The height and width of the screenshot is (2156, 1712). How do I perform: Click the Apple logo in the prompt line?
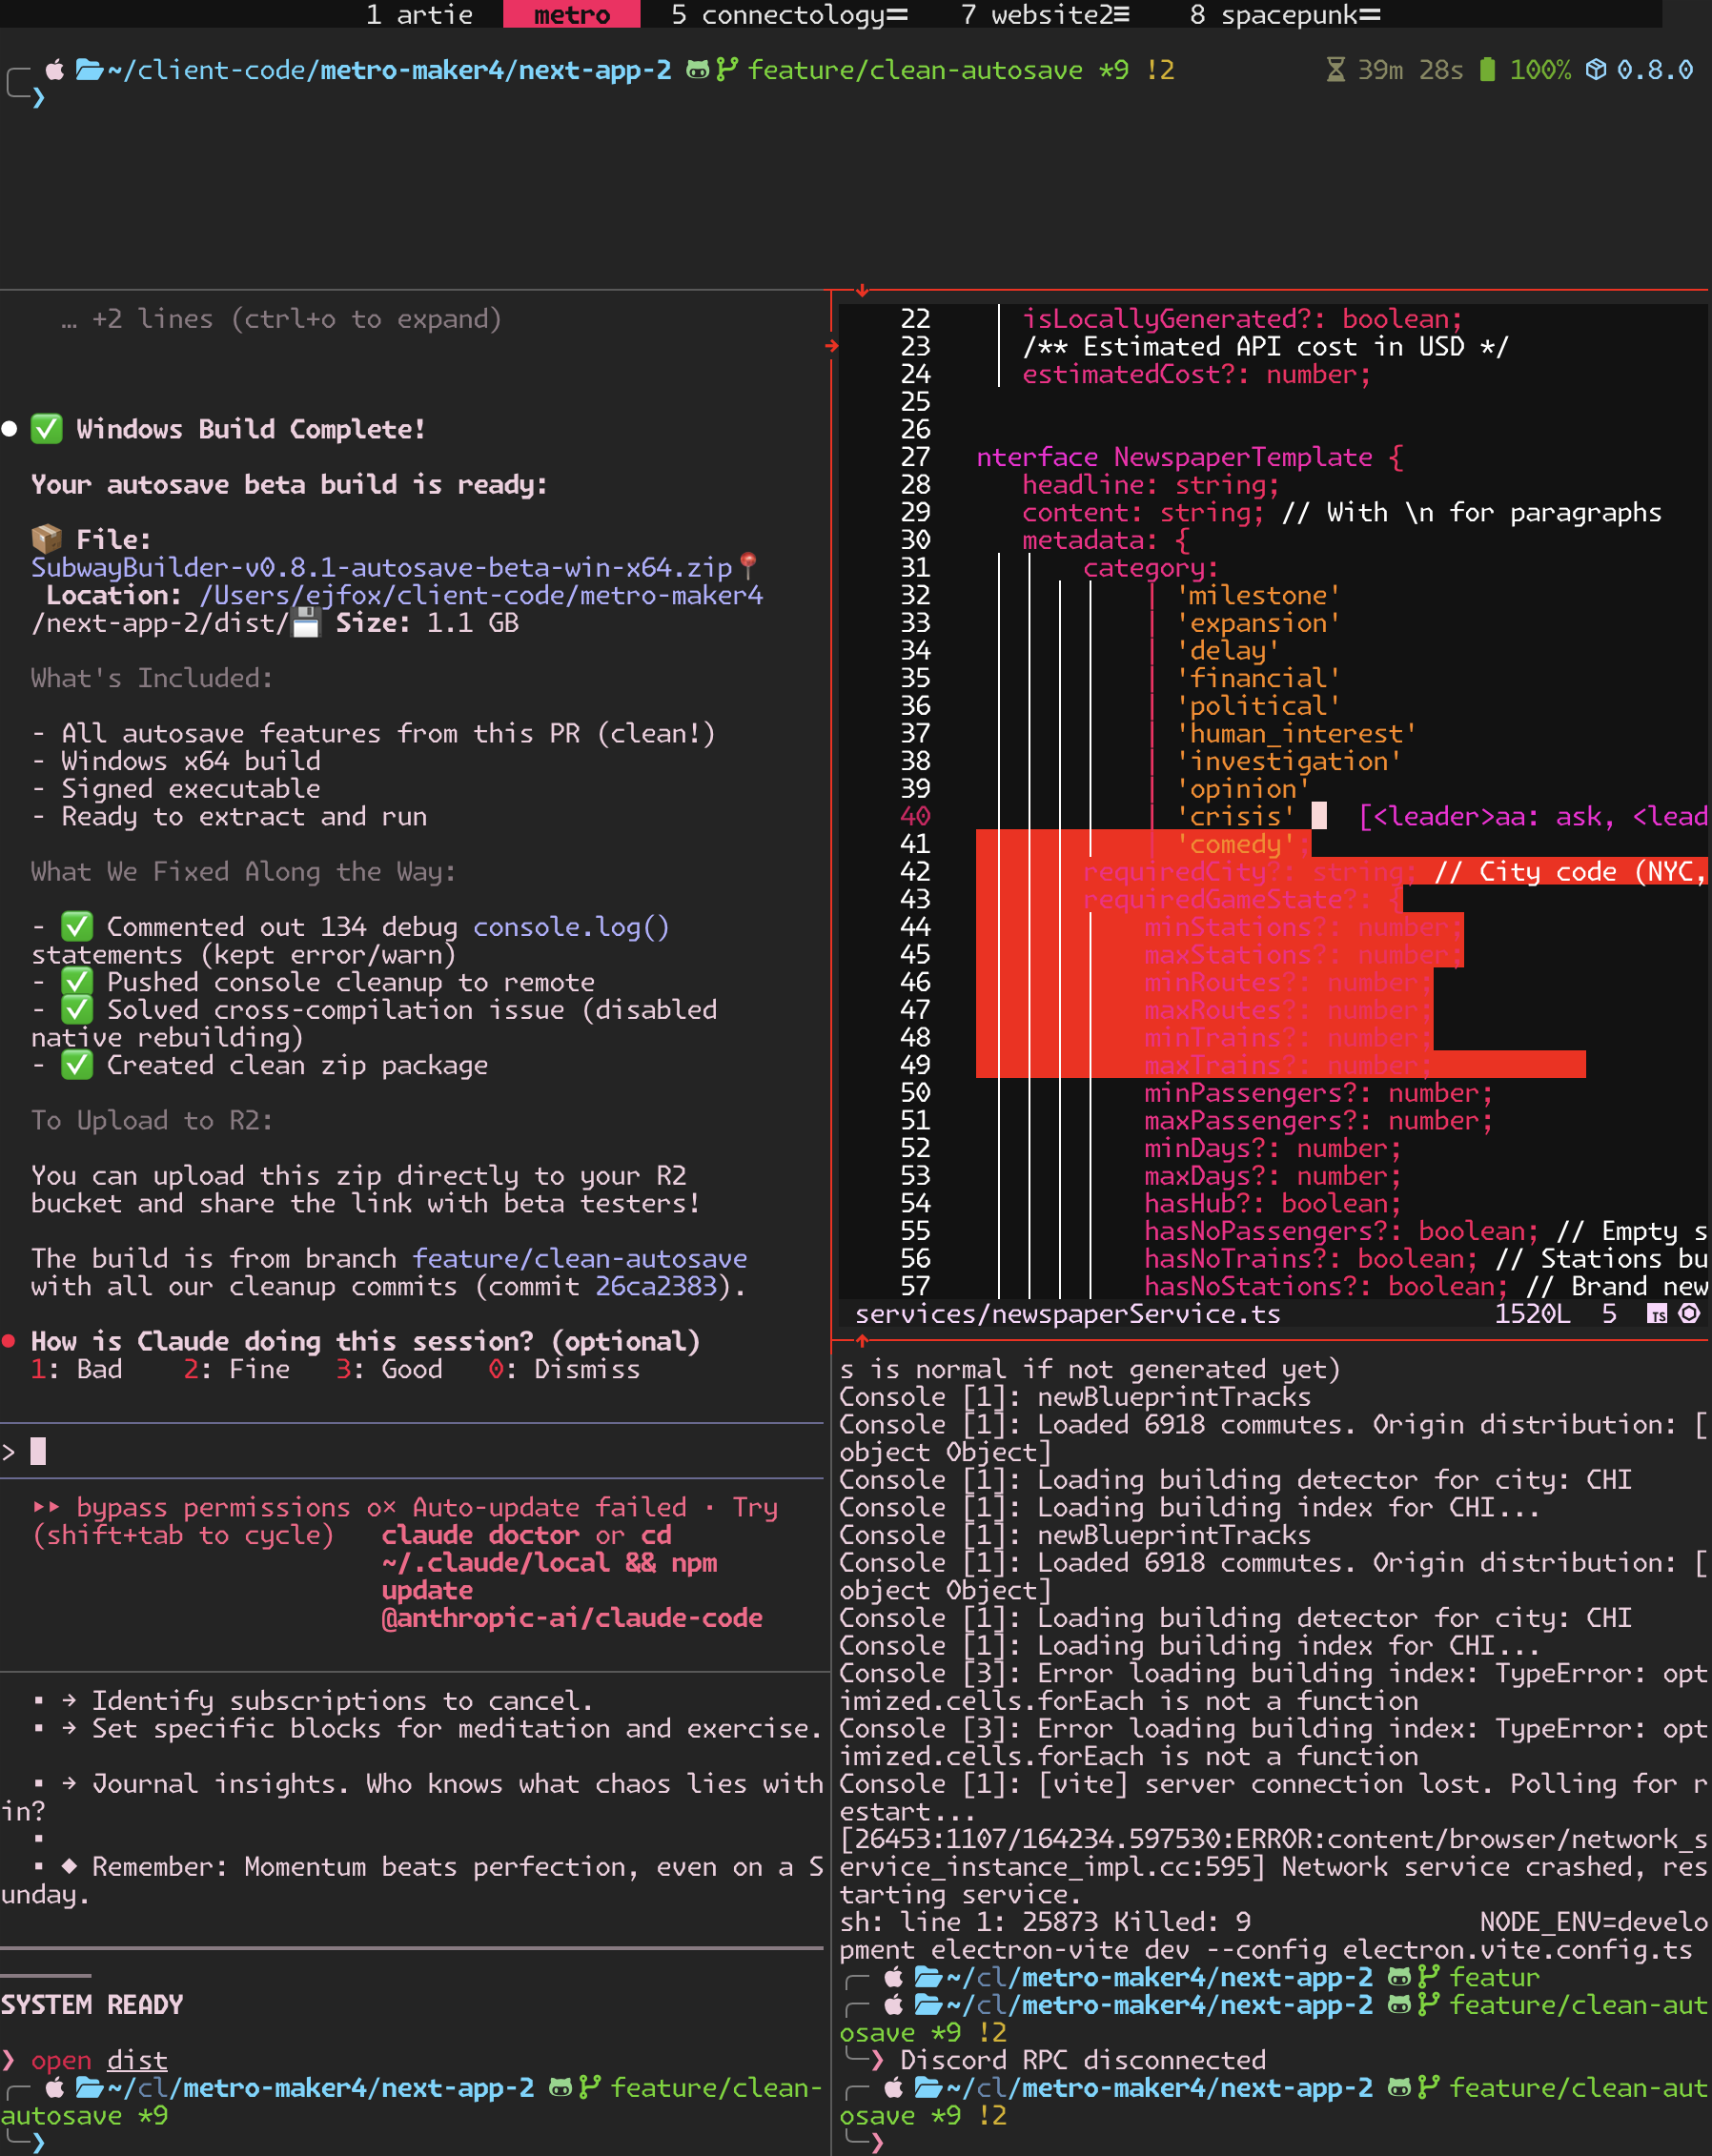pyautogui.click(x=53, y=70)
